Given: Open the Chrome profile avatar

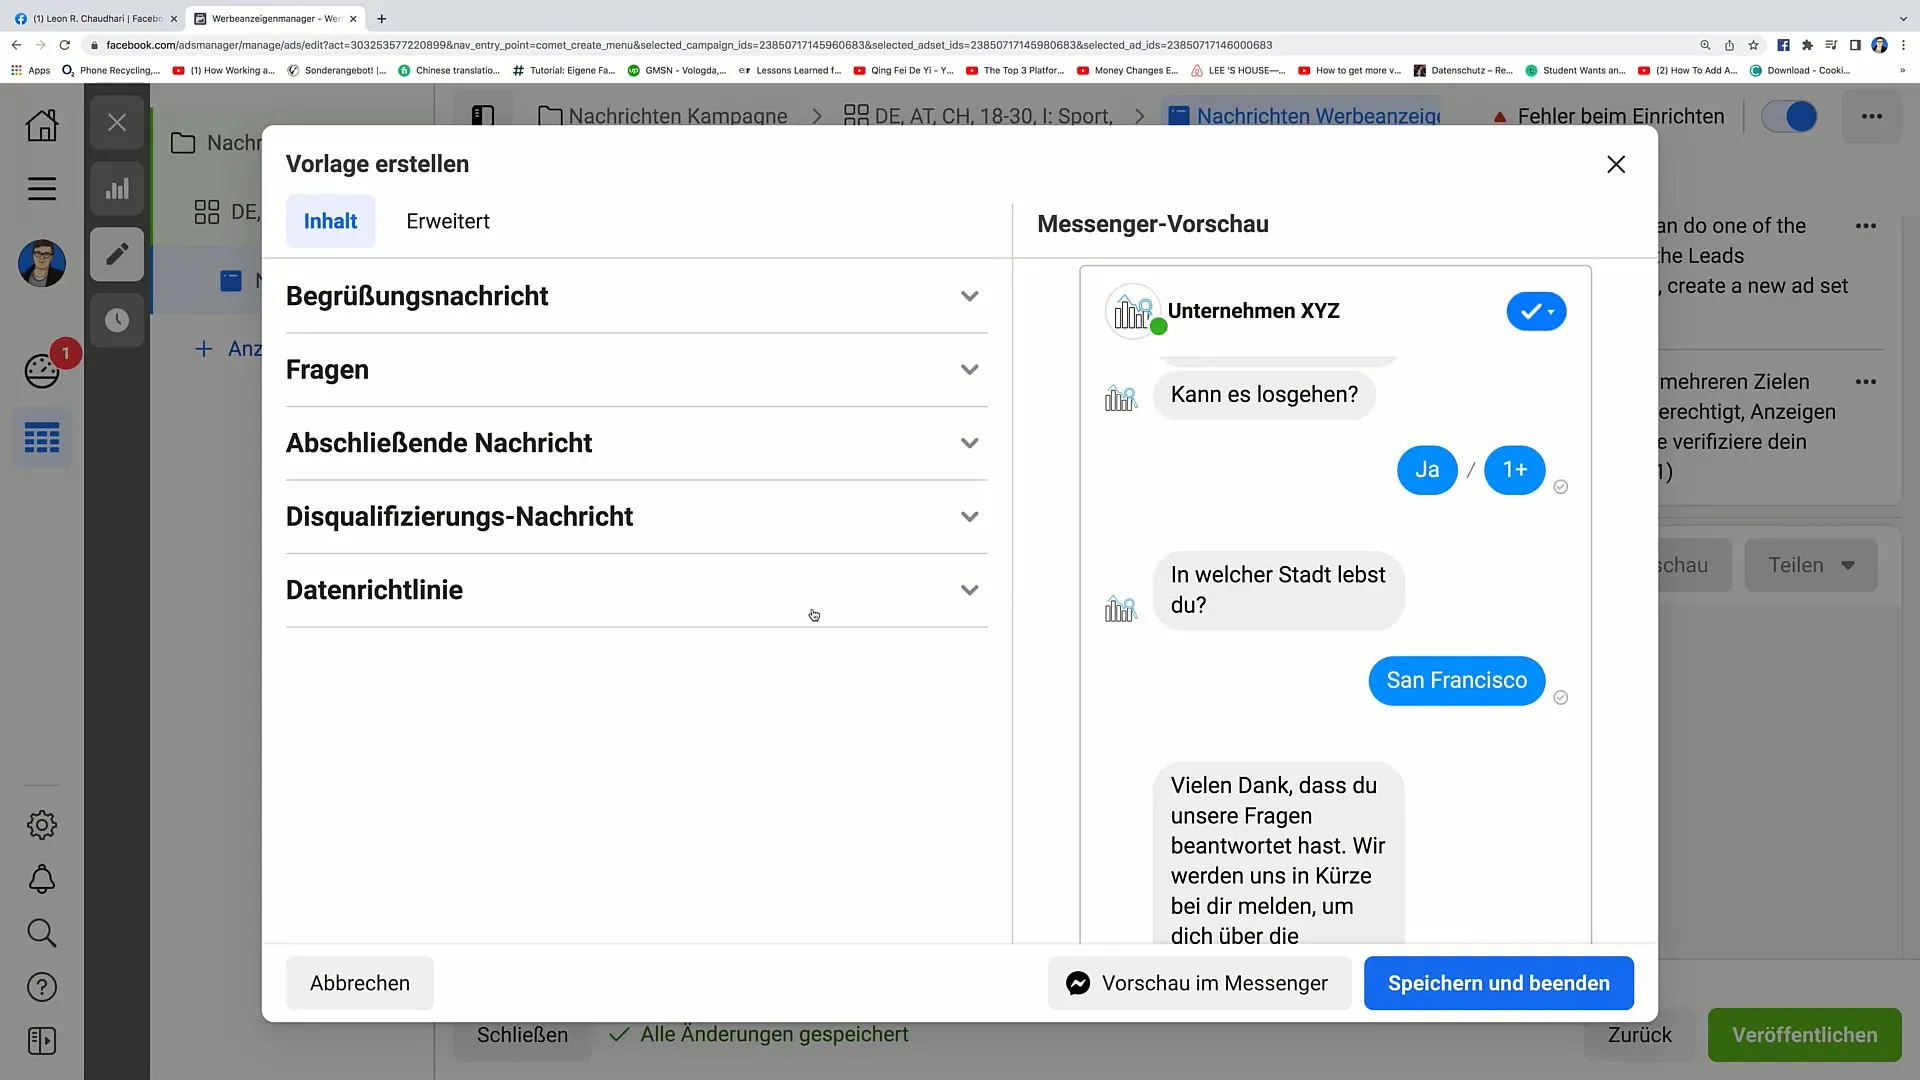Looking at the screenshot, I should point(1879,45).
